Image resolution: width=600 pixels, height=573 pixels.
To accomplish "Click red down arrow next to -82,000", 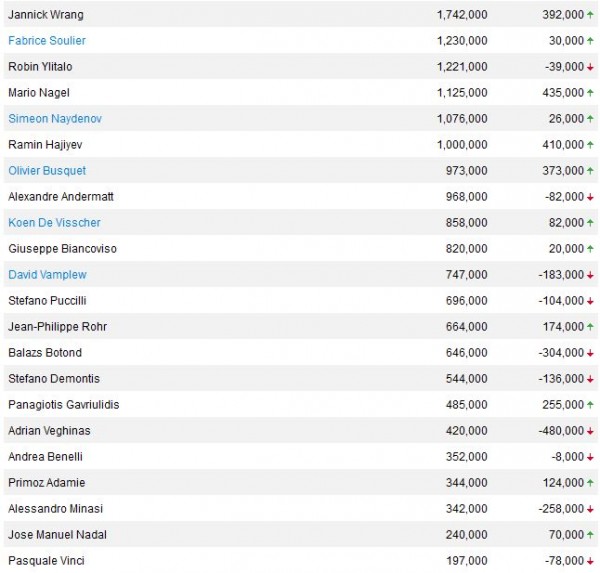I will pos(590,197).
